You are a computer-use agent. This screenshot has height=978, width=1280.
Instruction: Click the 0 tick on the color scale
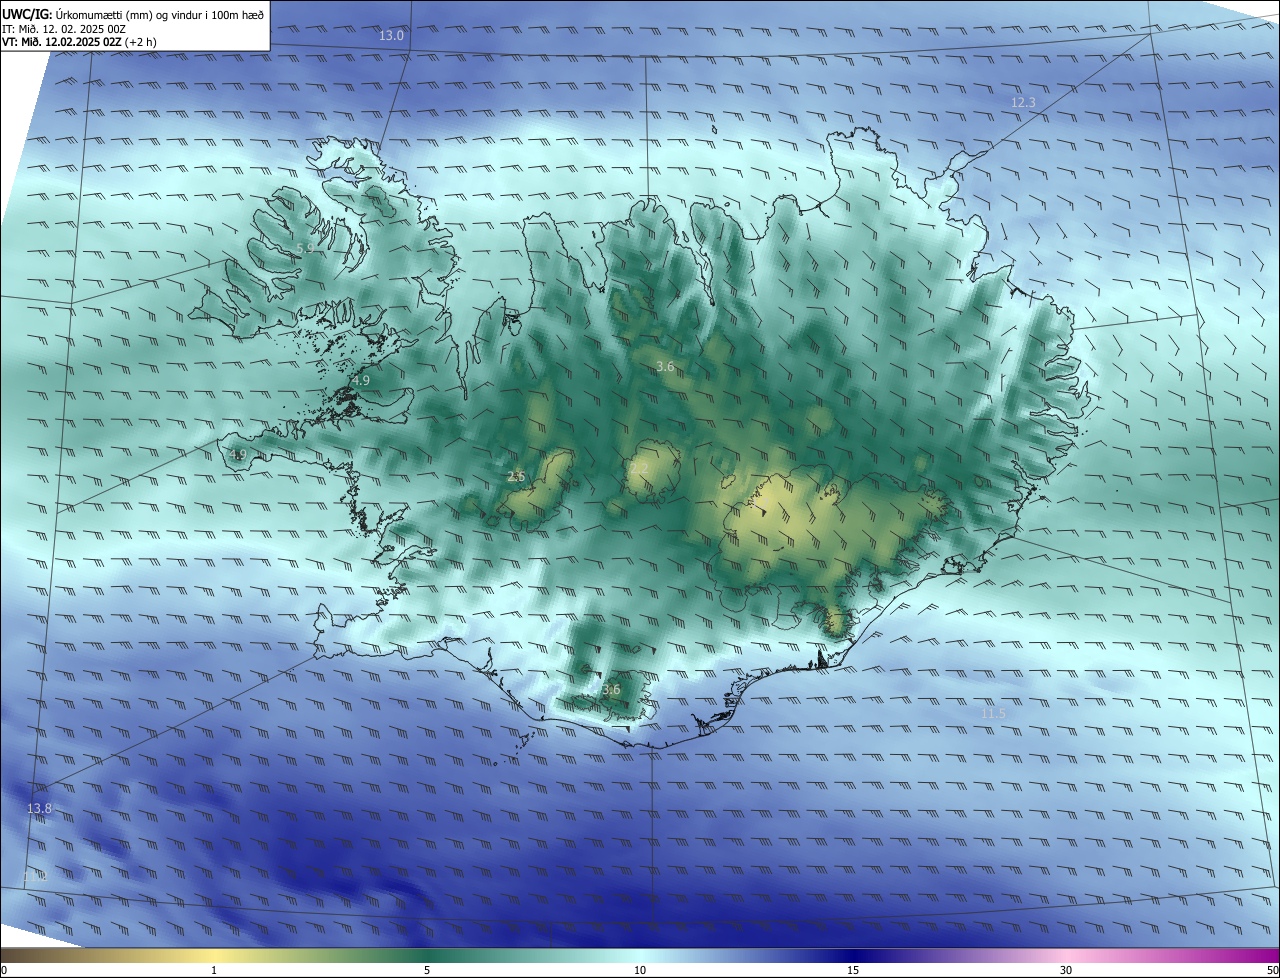tap(4, 970)
